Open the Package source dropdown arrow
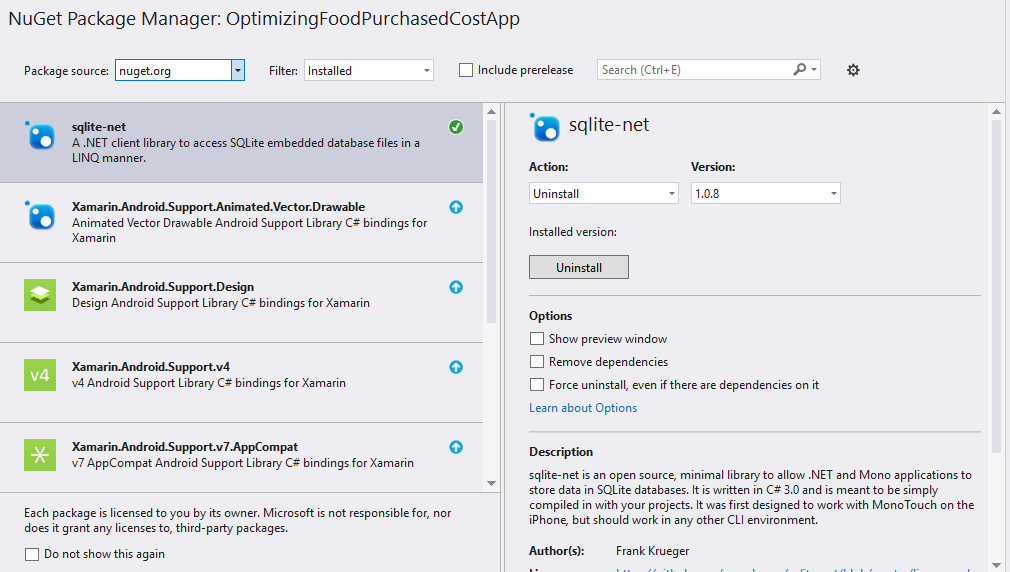This screenshot has width=1010, height=572. (238, 70)
